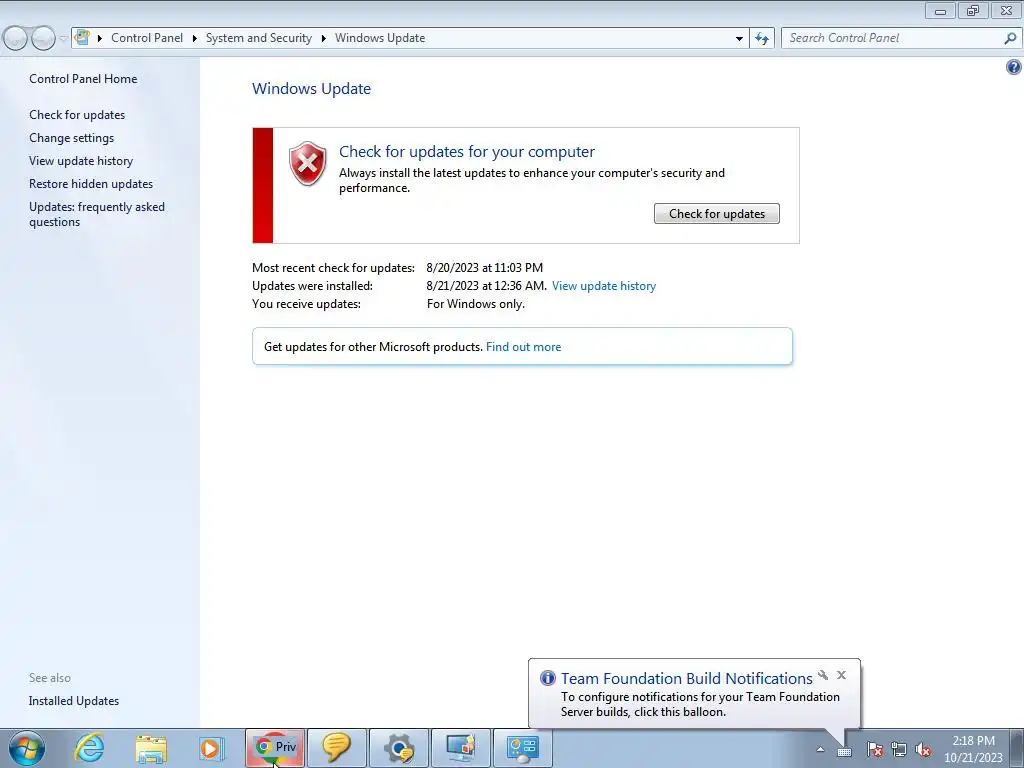
Task: Open Action Center flag tray icon
Action: [x=875, y=750]
